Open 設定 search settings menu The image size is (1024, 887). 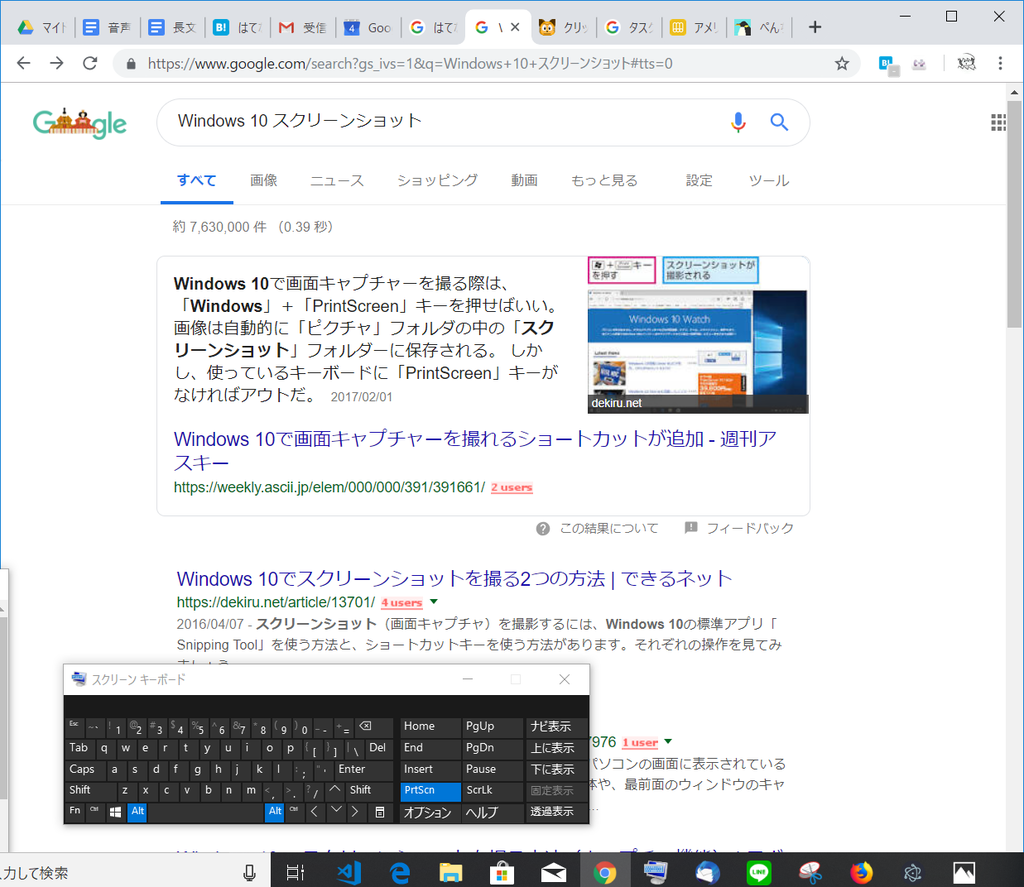pyautogui.click(x=699, y=180)
